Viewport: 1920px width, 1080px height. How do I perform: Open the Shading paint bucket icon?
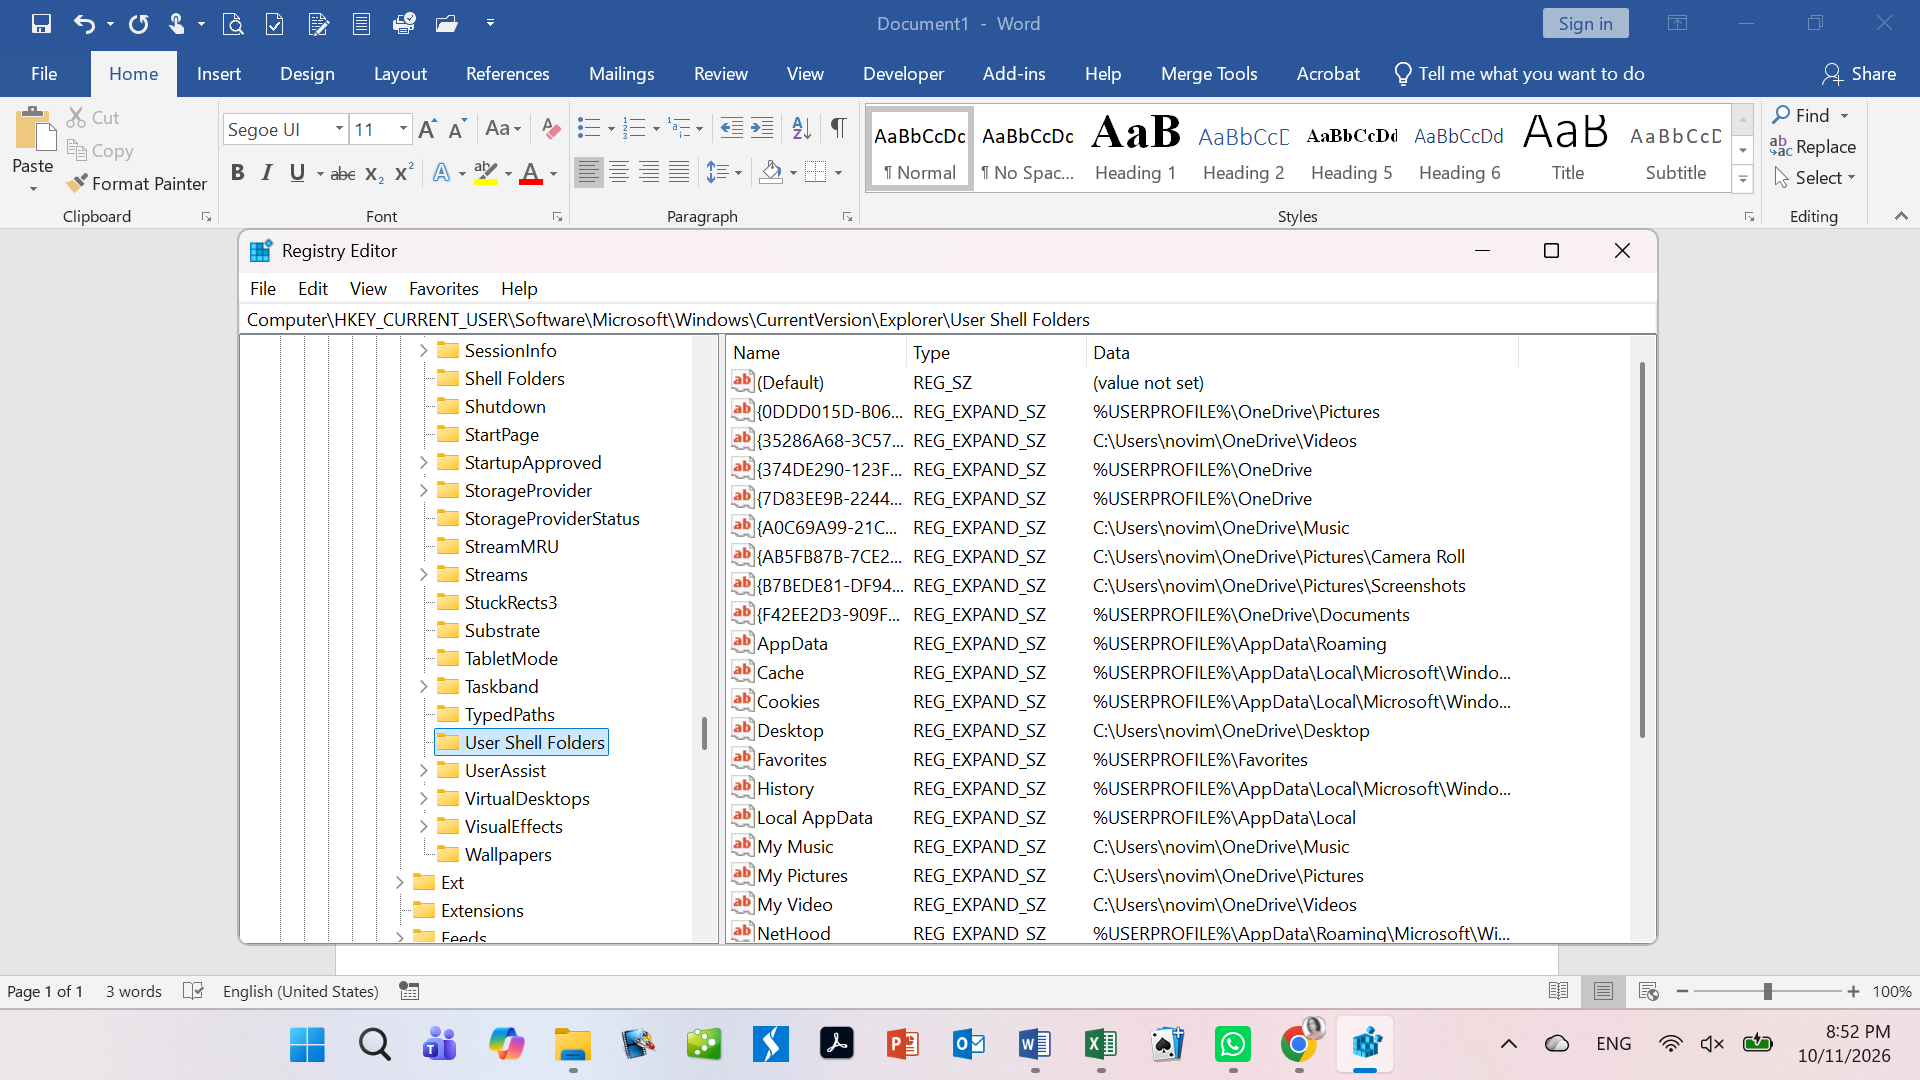tap(771, 172)
